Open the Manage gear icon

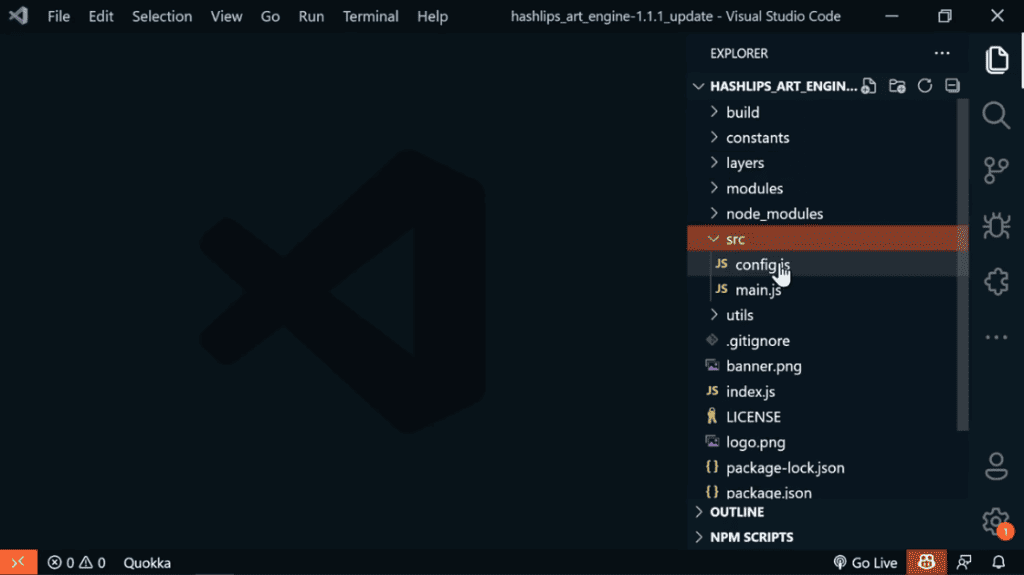(997, 522)
